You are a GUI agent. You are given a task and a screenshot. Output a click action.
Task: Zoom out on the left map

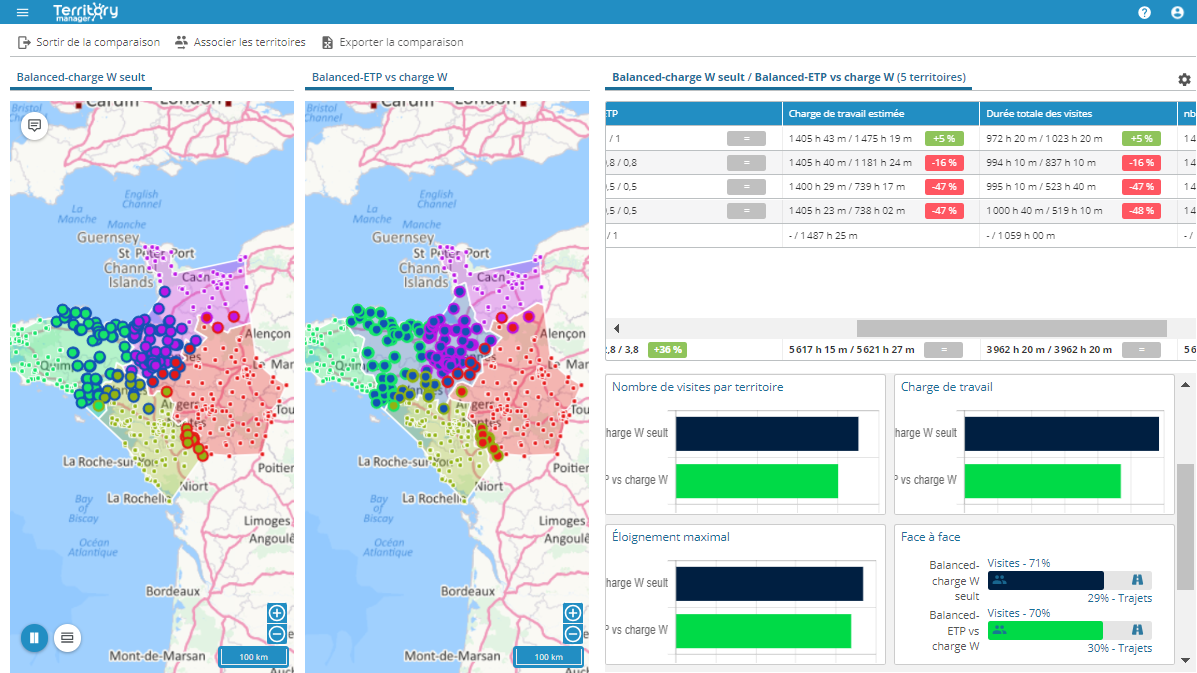[x=277, y=634]
